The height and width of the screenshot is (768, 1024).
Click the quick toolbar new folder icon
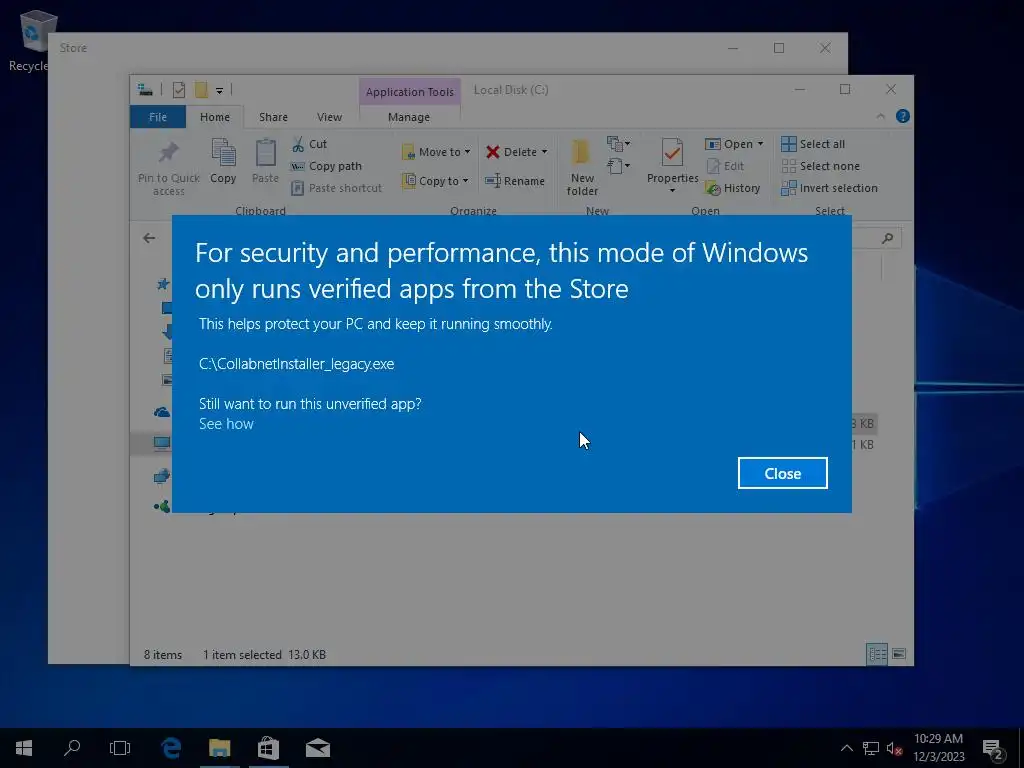(x=201, y=90)
